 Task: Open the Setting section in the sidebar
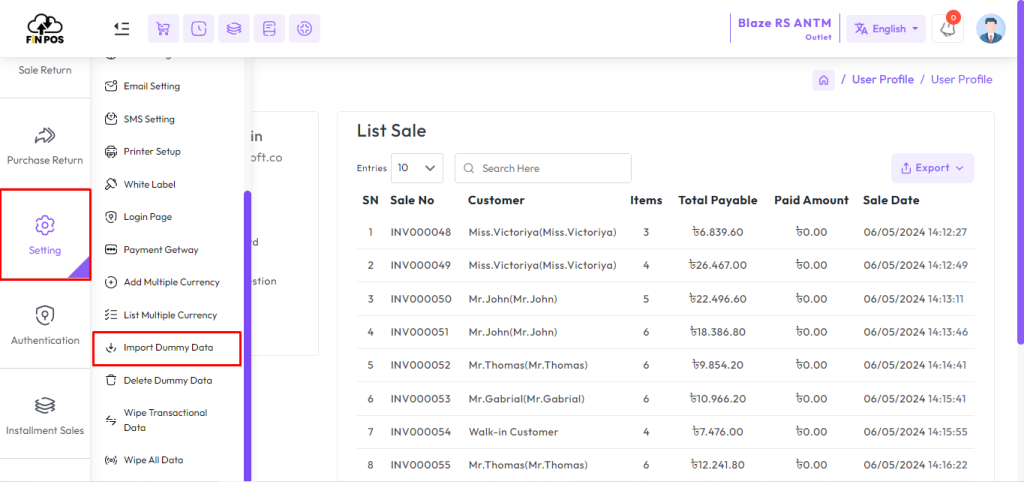coord(45,235)
